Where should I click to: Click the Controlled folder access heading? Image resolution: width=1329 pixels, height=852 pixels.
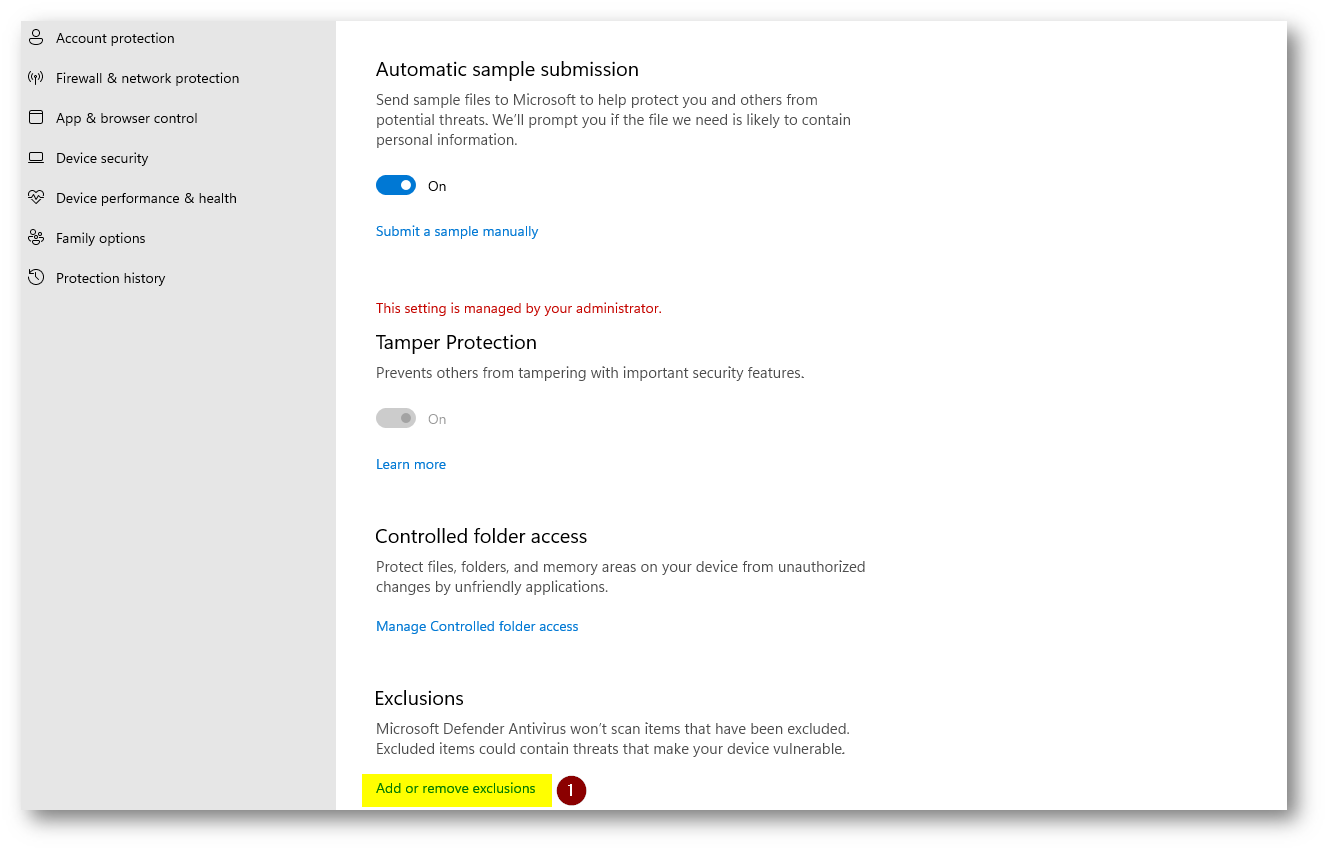[x=481, y=536]
